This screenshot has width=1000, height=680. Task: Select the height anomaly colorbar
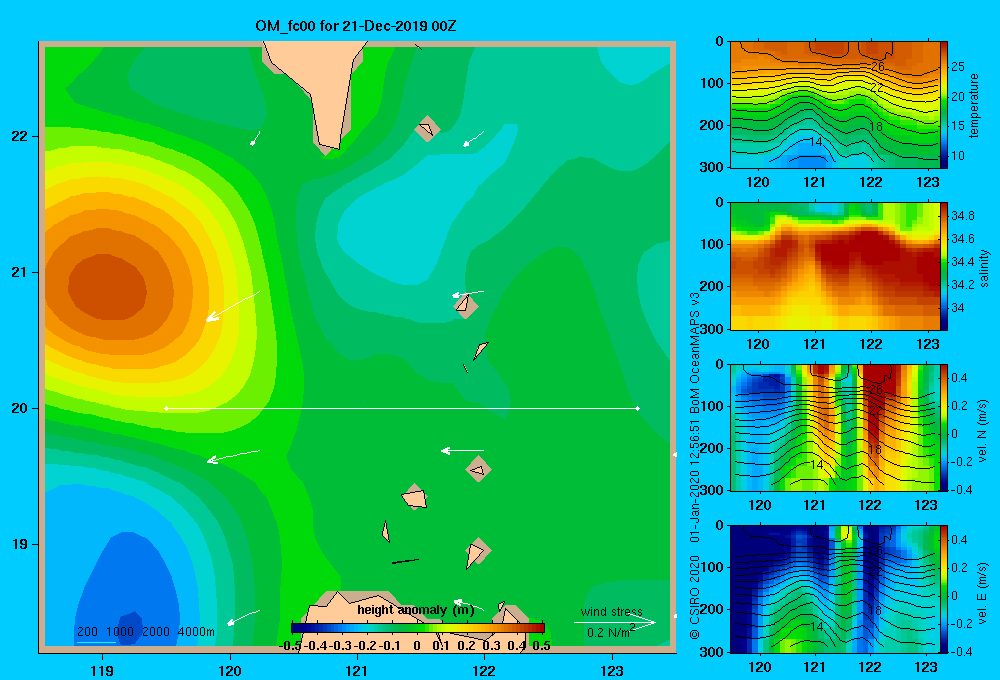click(x=417, y=628)
